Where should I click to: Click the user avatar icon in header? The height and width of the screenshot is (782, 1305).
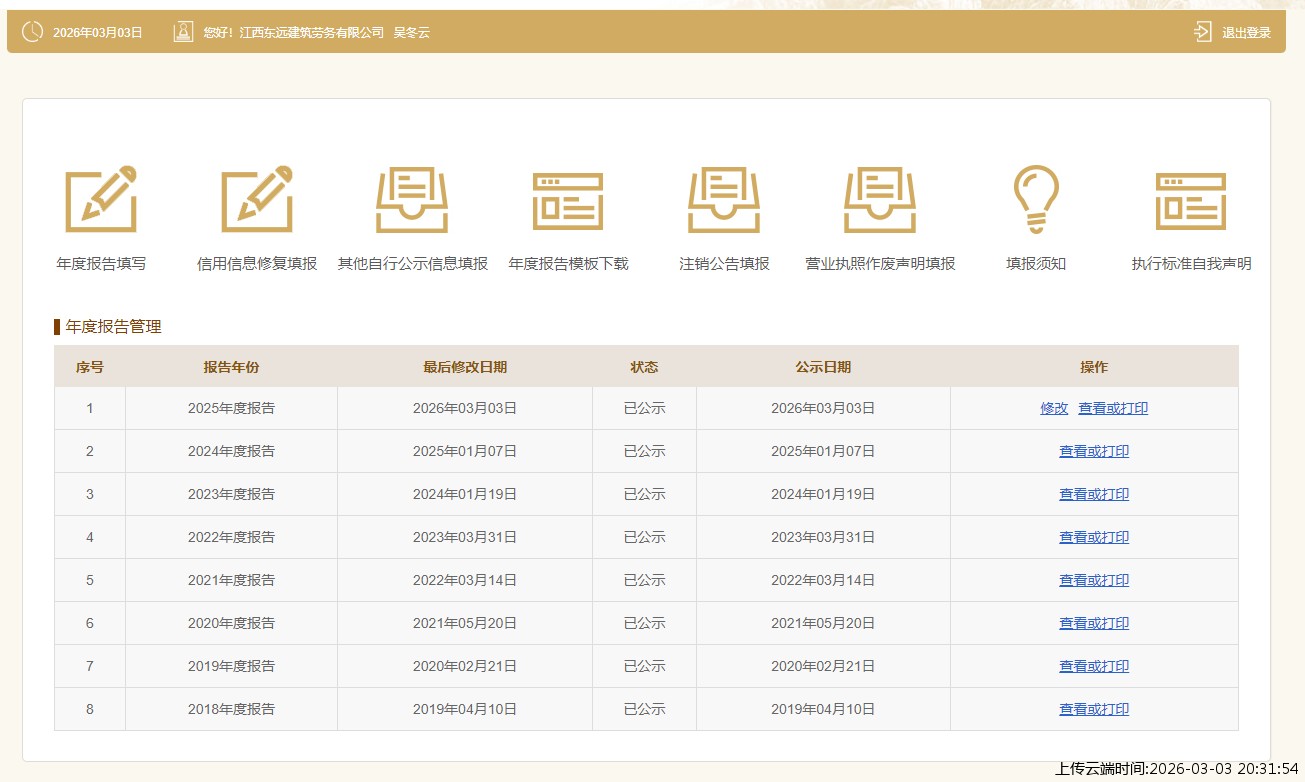(x=183, y=32)
